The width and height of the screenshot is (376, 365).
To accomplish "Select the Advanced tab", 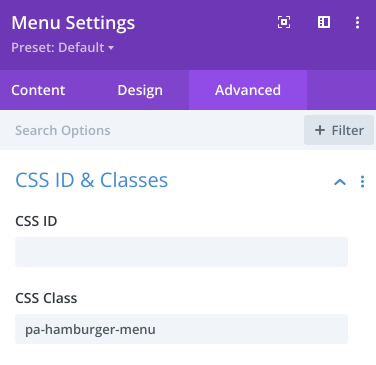I will point(248,90).
